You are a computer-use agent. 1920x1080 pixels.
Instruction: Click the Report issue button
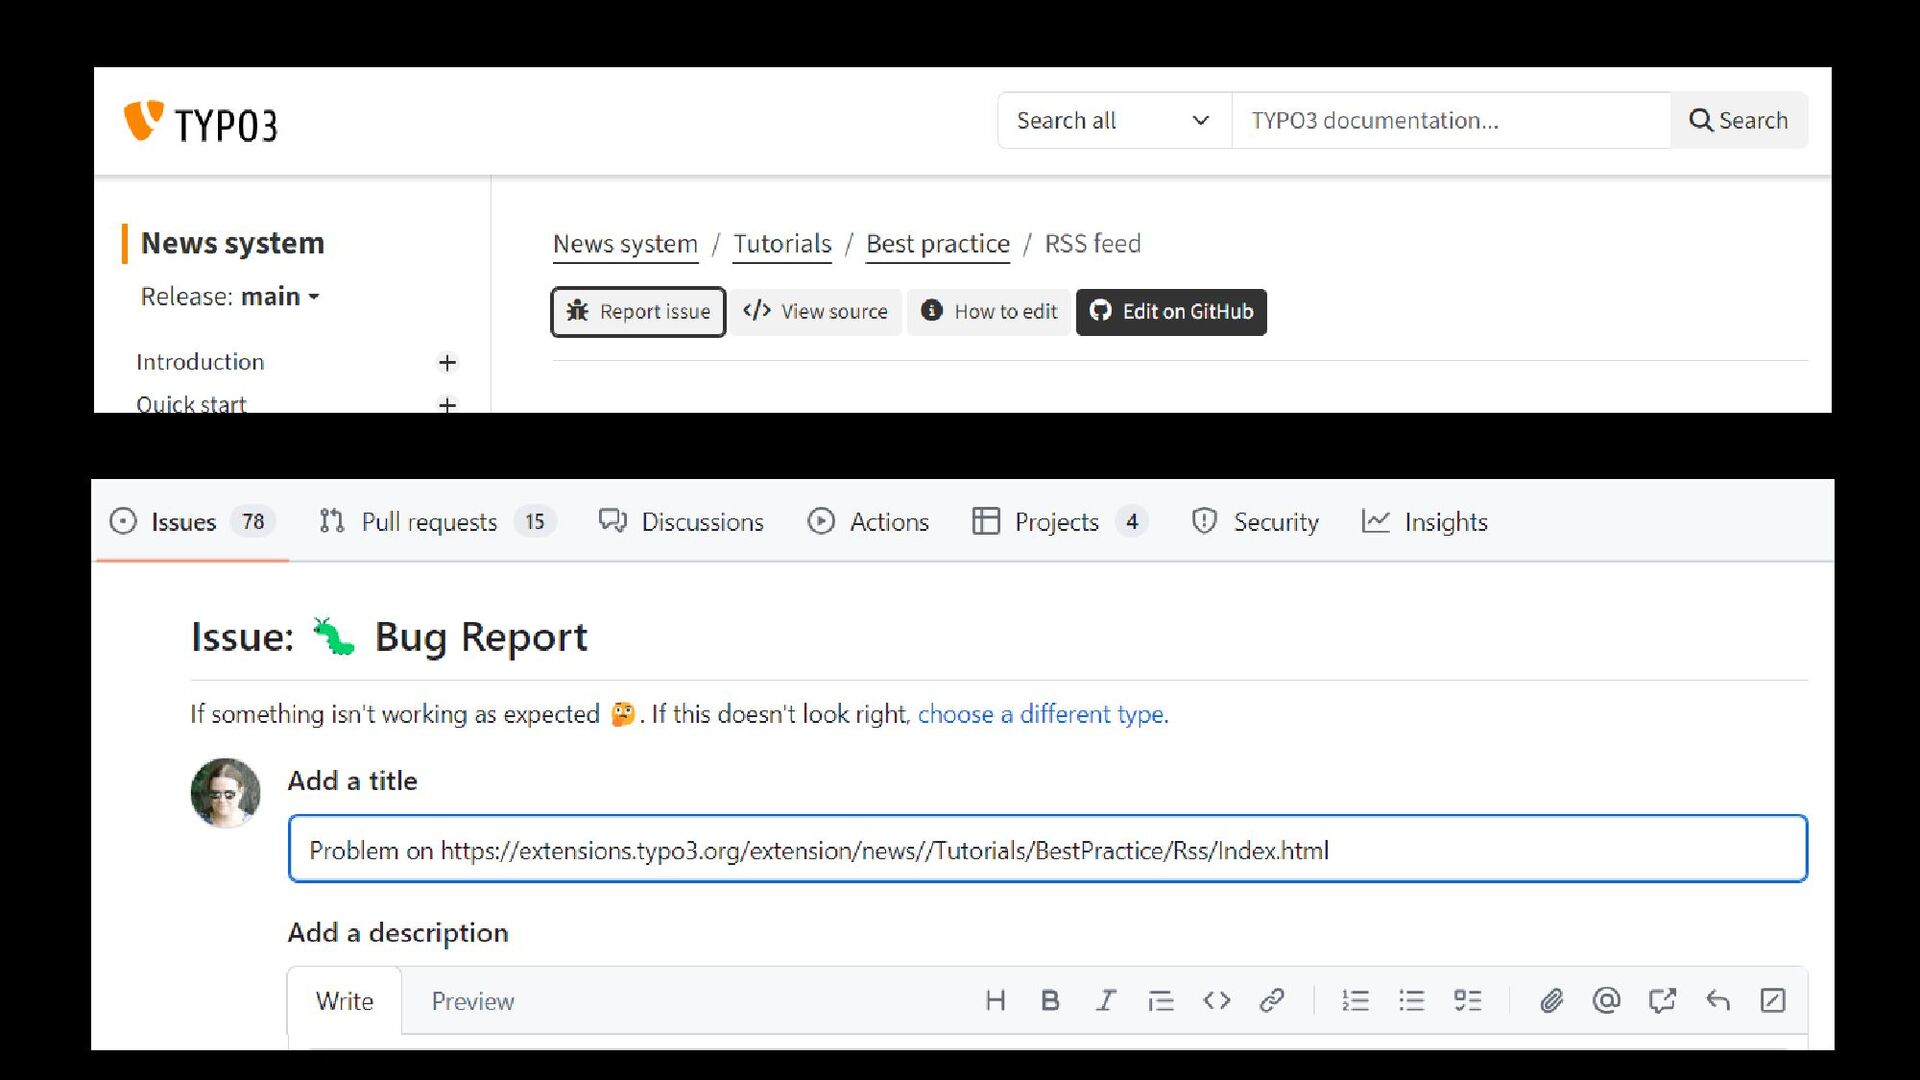pyautogui.click(x=638, y=312)
